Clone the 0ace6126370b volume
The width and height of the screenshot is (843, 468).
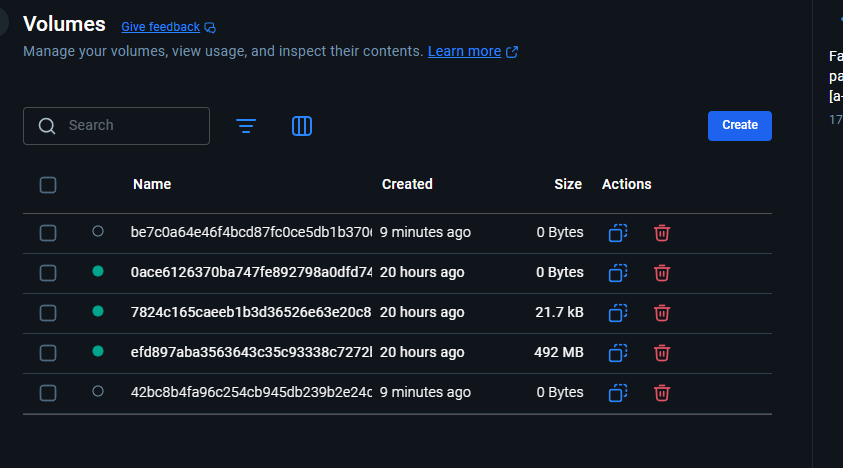tap(618, 273)
